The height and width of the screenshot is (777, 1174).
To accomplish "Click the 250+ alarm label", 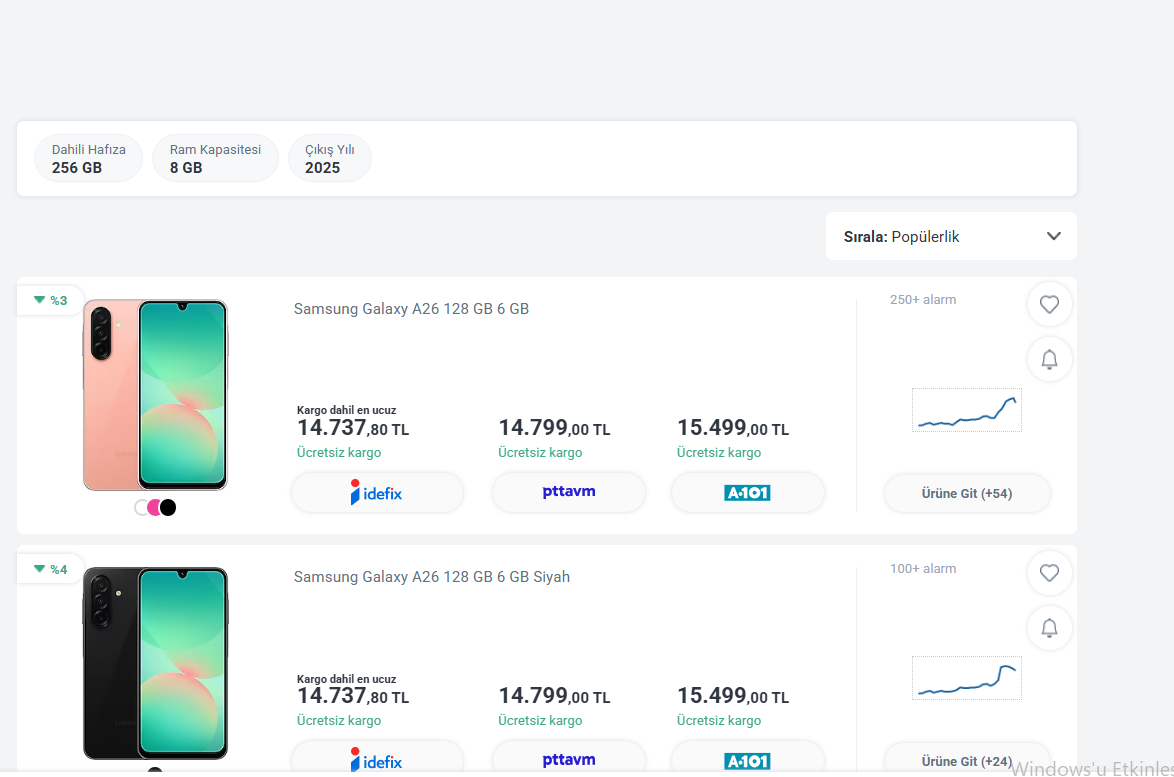I will [922, 299].
